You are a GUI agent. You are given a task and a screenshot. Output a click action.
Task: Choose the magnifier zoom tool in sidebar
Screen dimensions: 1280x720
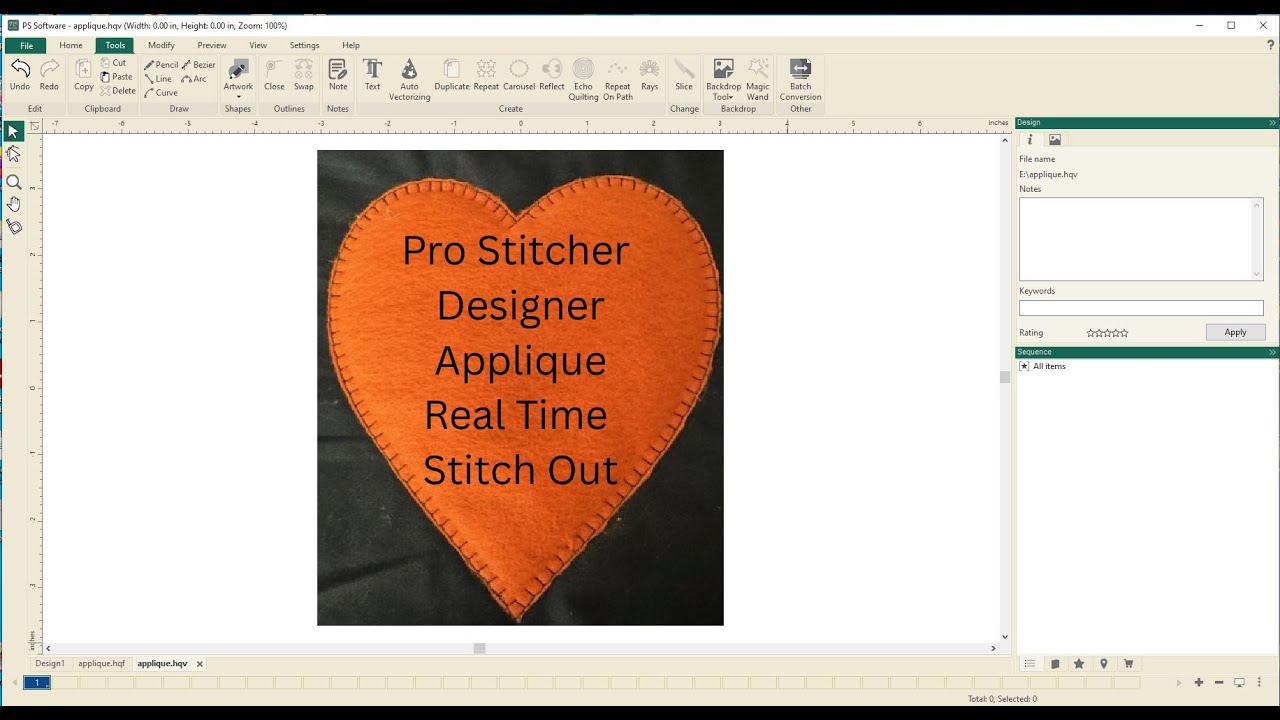[x=14, y=182]
